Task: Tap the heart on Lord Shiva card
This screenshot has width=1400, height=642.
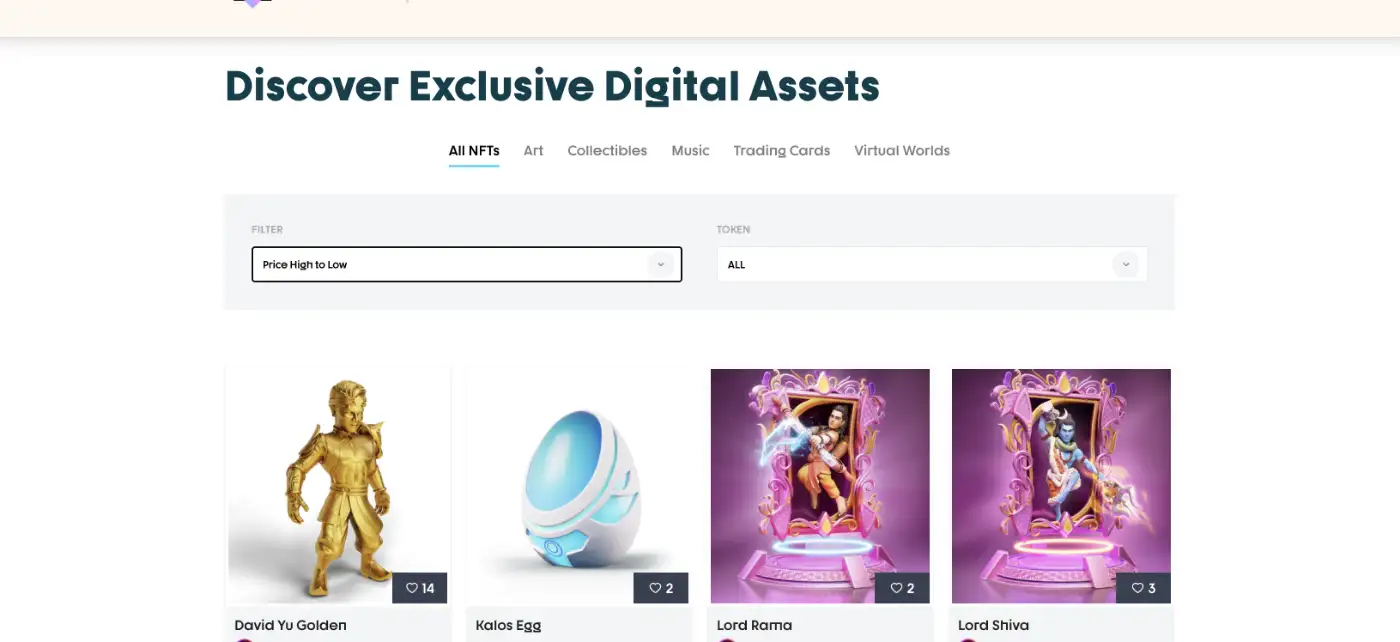Action: 1137,588
